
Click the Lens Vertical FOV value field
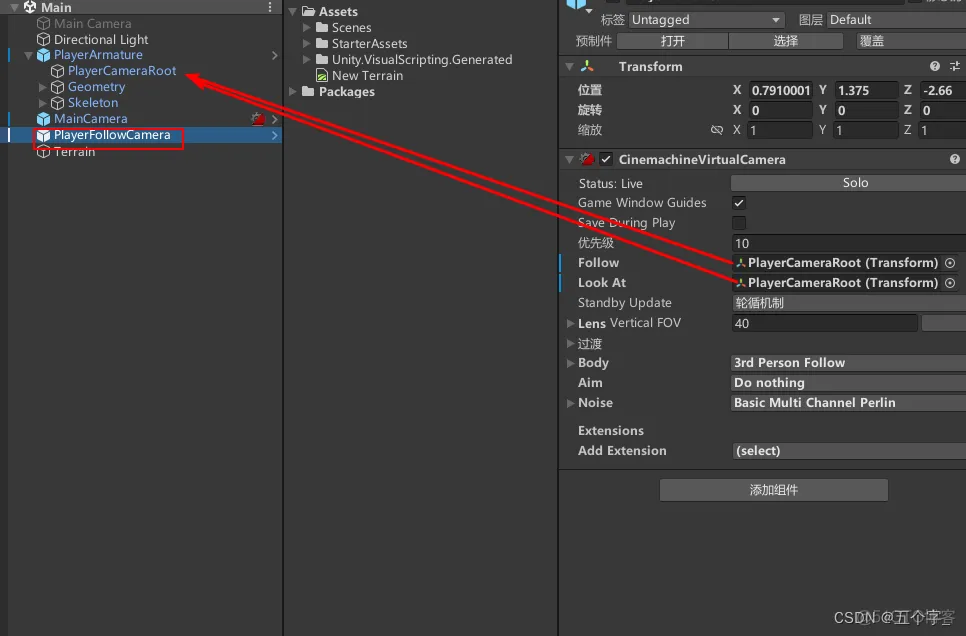pyautogui.click(x=824, y=324)
